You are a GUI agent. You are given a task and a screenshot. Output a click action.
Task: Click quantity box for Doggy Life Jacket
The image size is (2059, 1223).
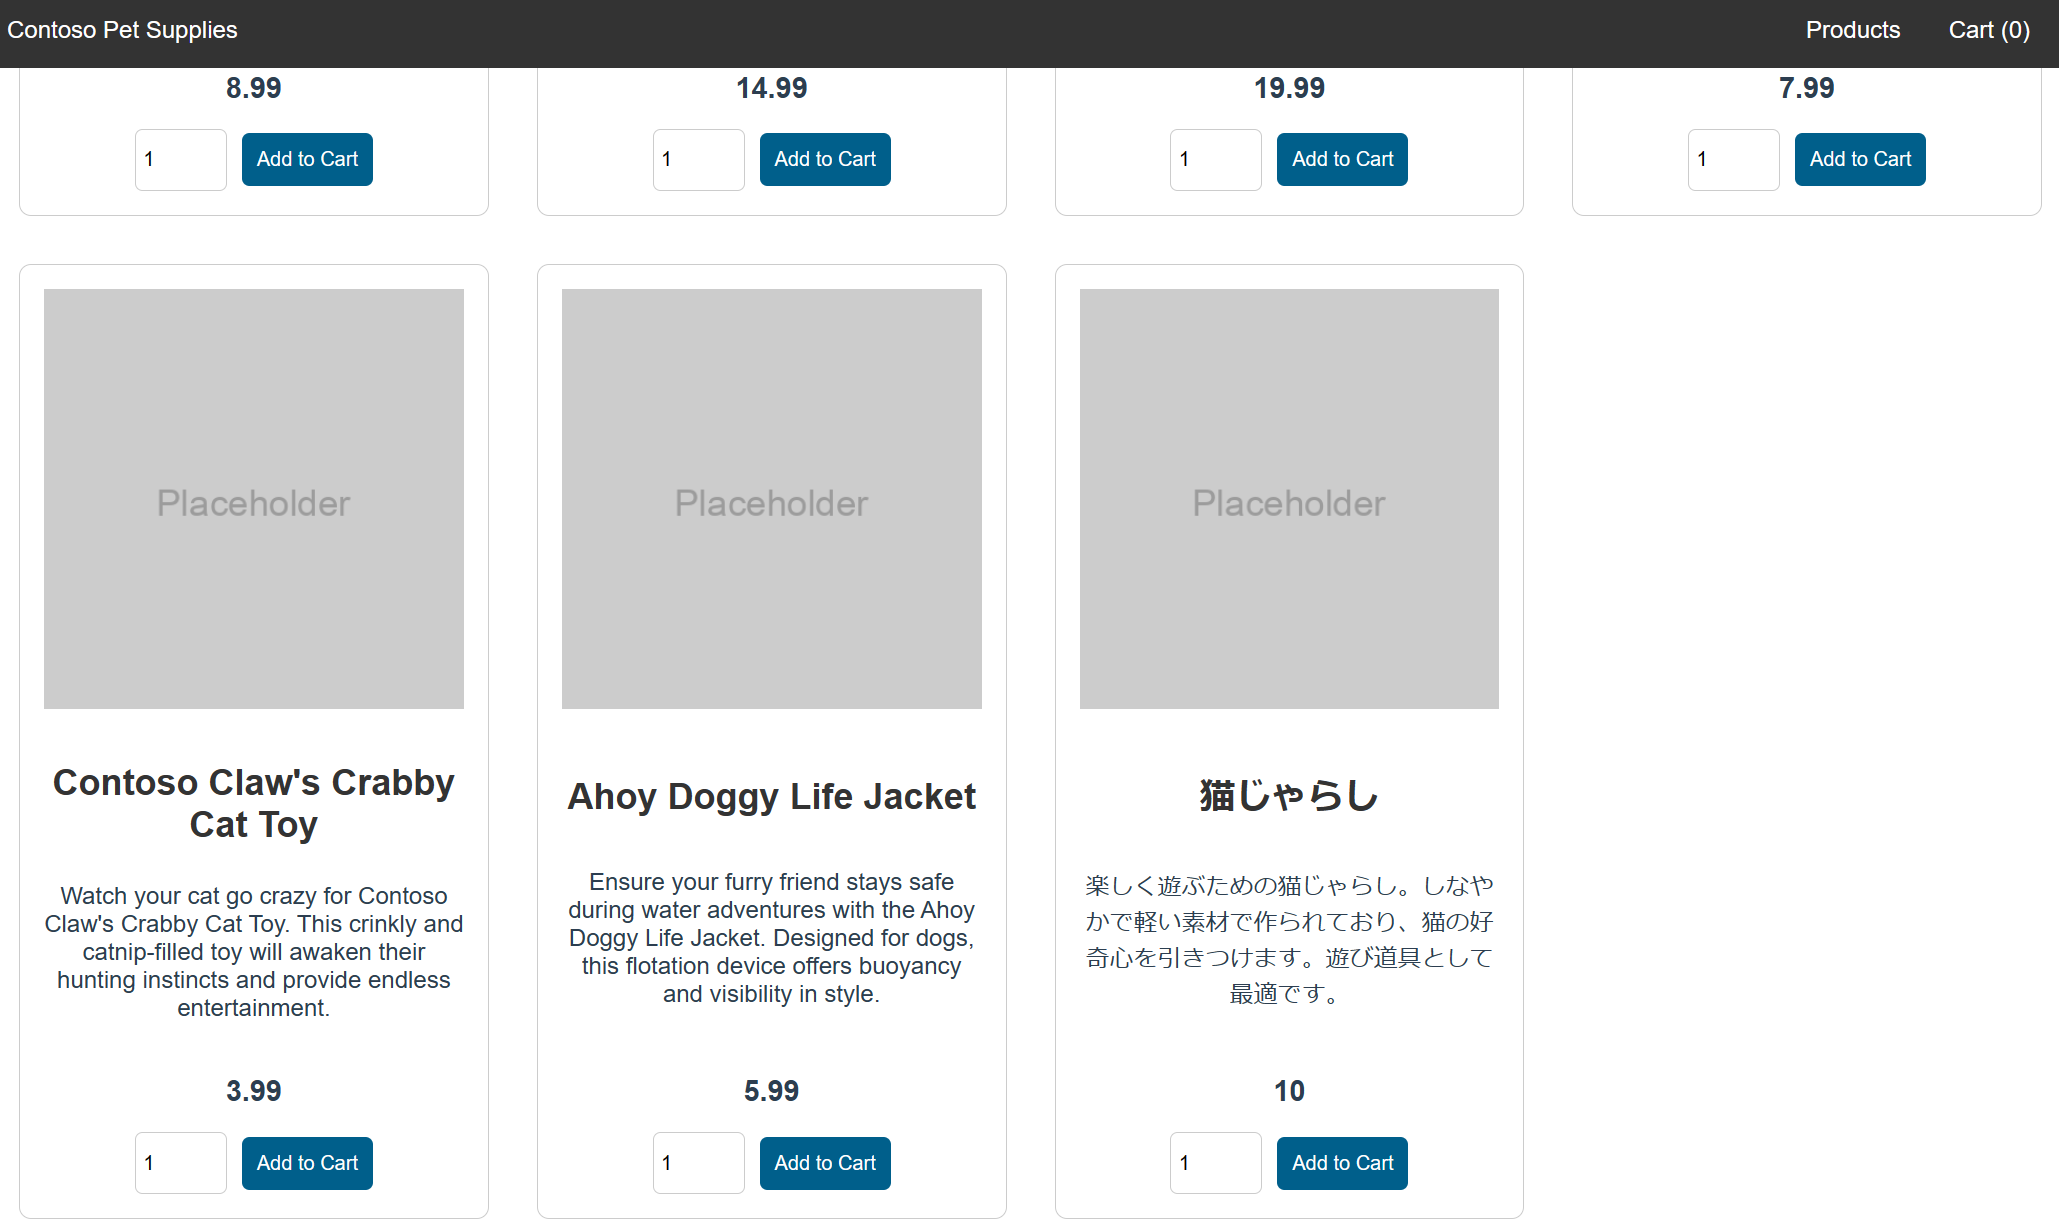point(698,1163)
